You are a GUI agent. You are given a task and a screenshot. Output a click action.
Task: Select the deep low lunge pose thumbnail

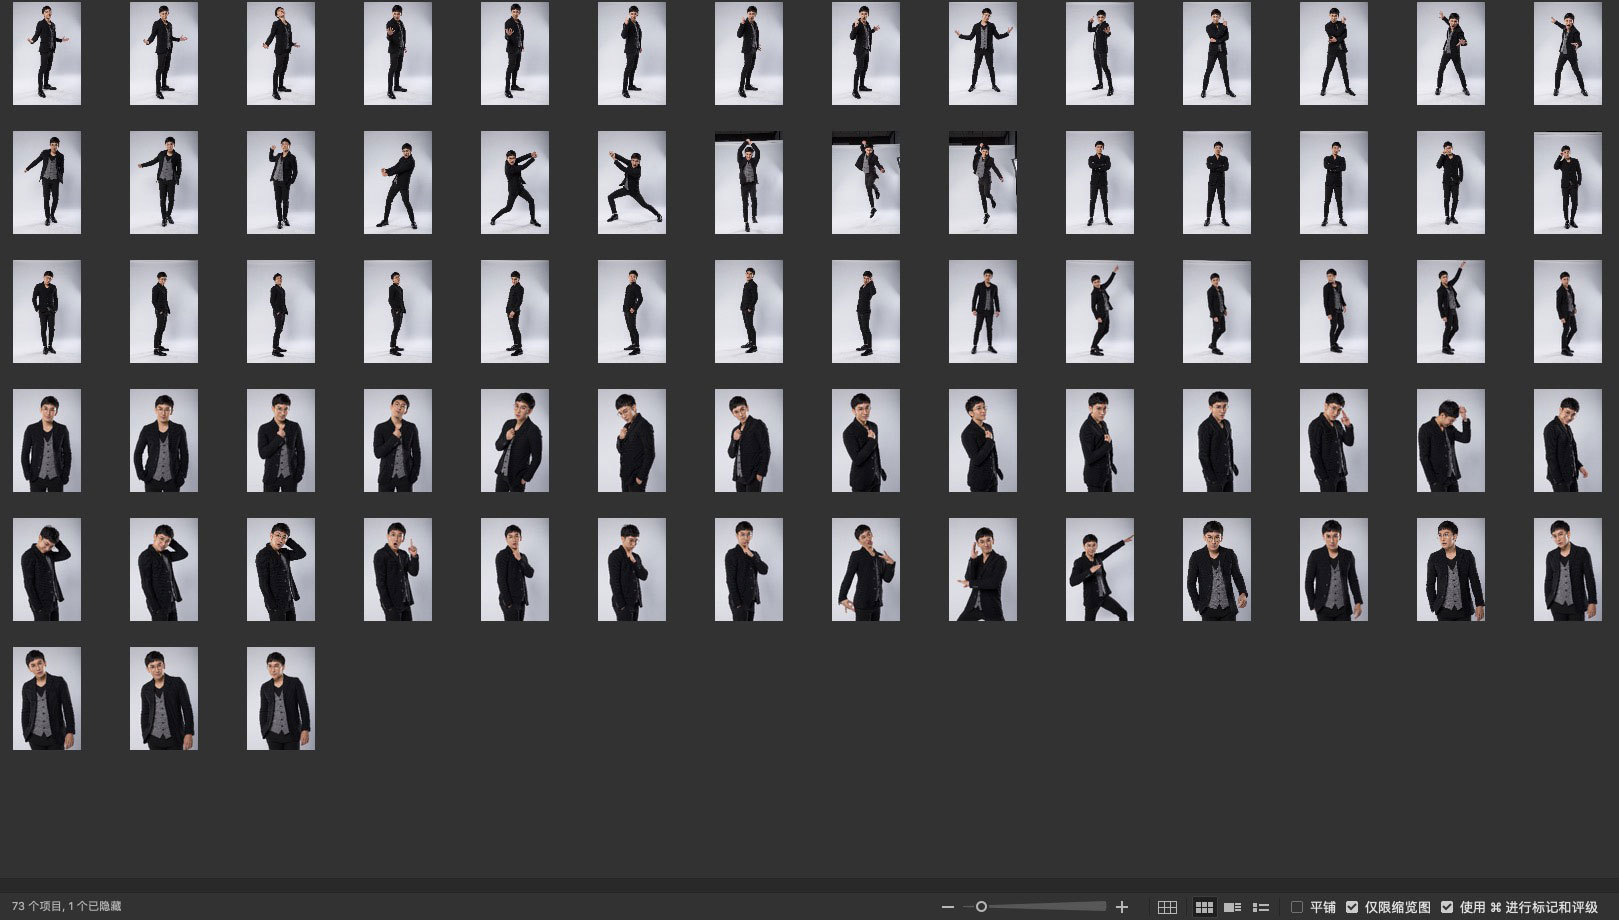click(x=632, y=183)
